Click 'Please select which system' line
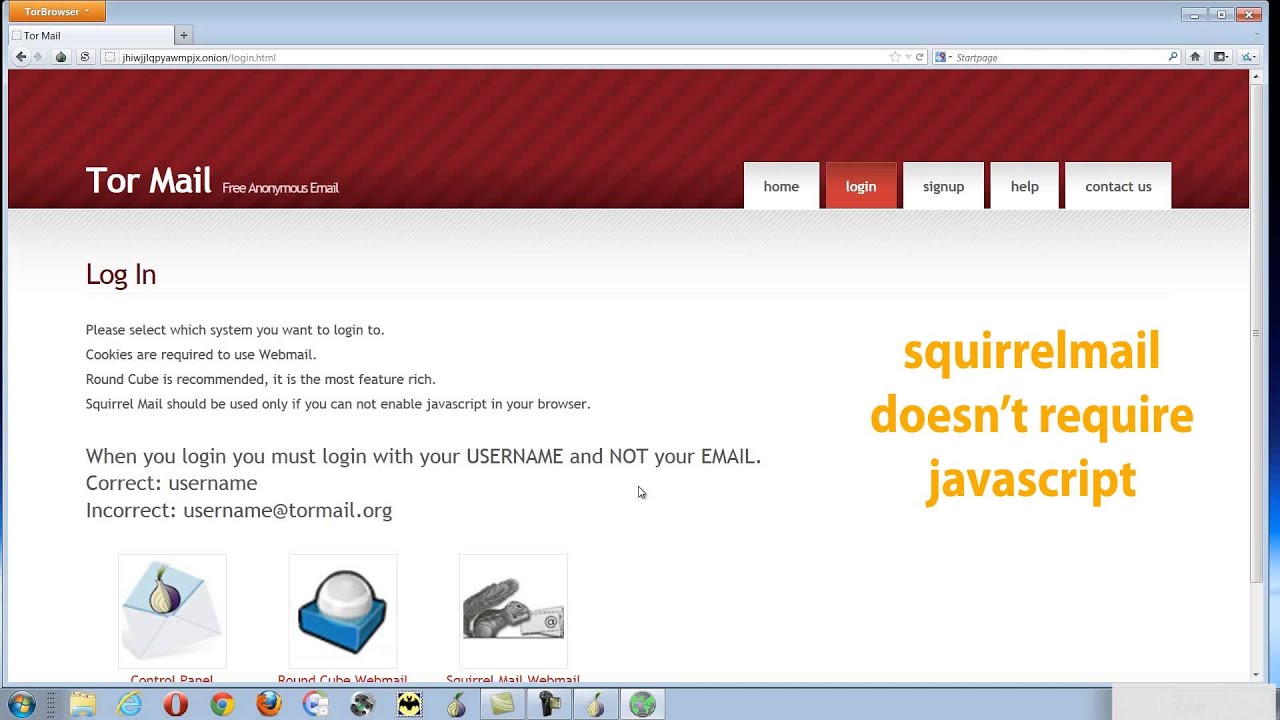The width and height of the screenshot is (1280, 720). point(235,330)
